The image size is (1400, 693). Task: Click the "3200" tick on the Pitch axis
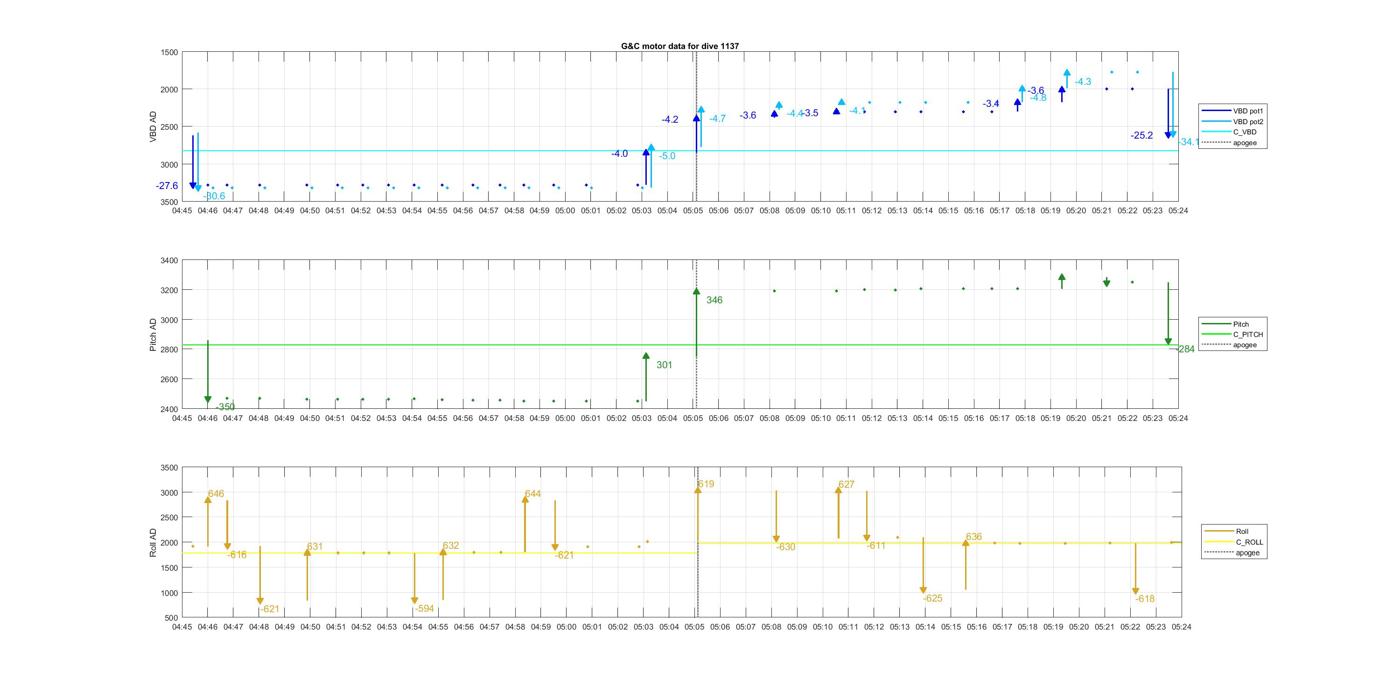tap(170, 290)
